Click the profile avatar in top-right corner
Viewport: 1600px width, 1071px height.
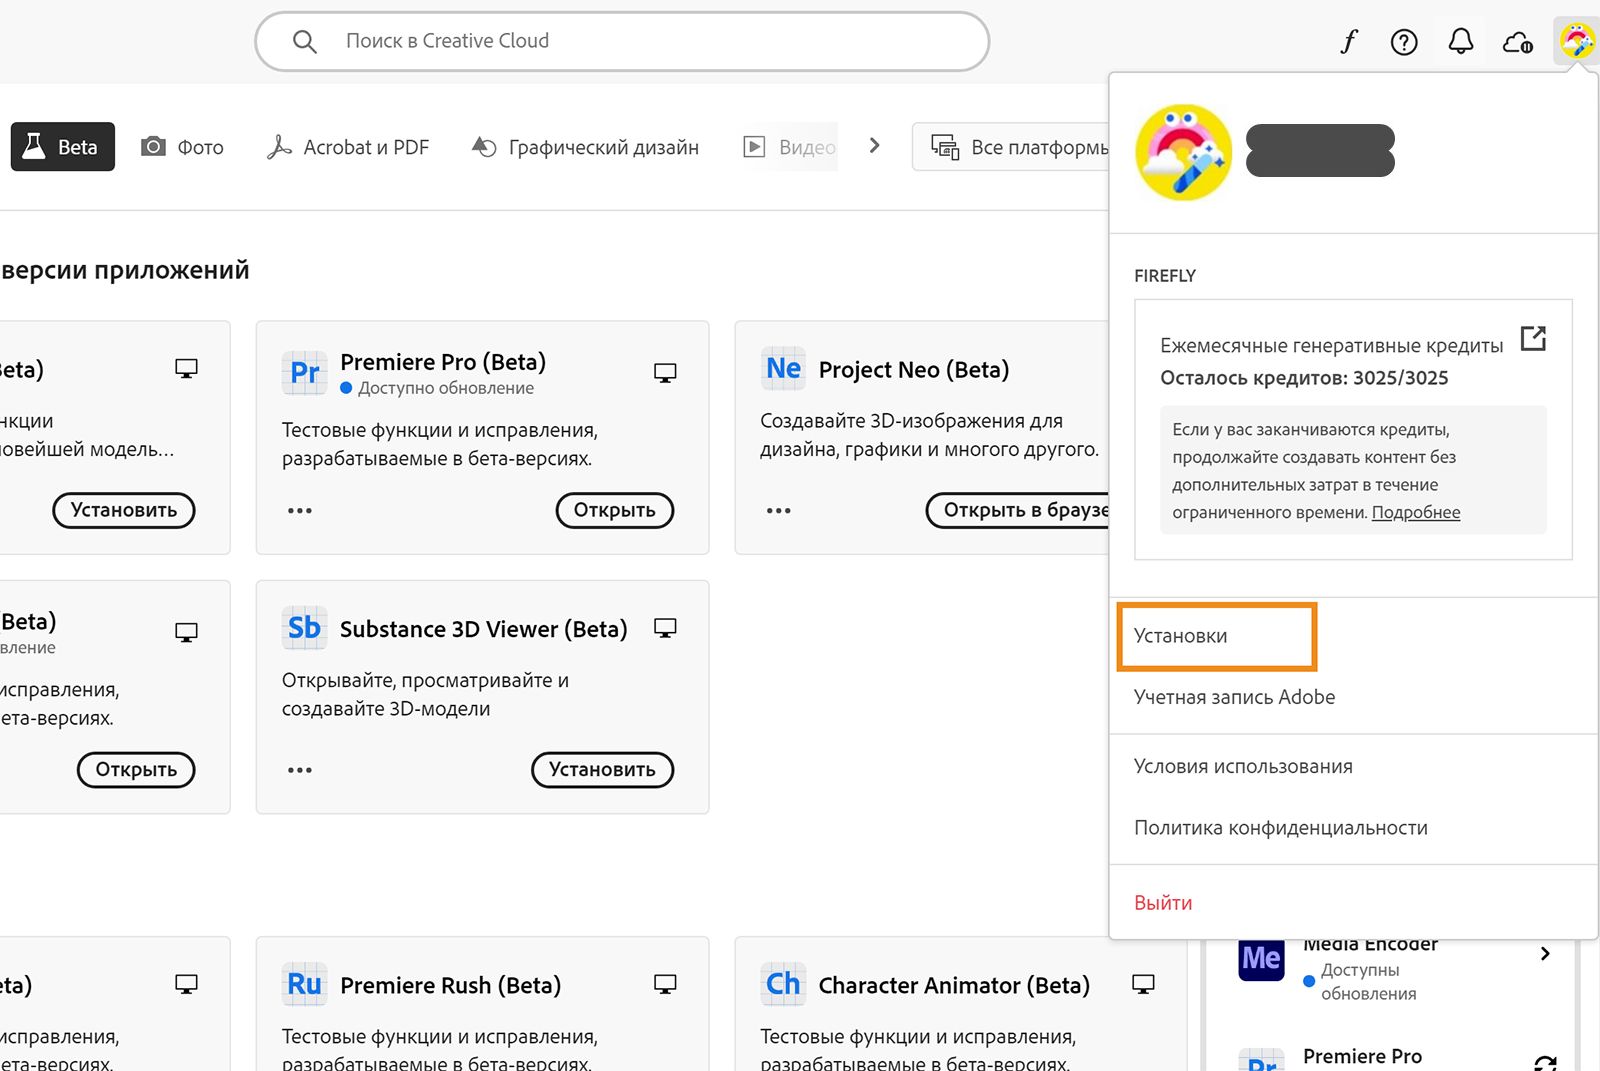point(1577,41)
